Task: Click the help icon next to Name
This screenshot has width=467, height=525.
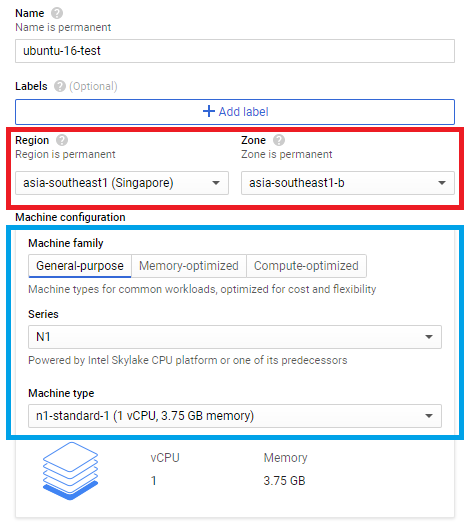Action: [57, 13]
